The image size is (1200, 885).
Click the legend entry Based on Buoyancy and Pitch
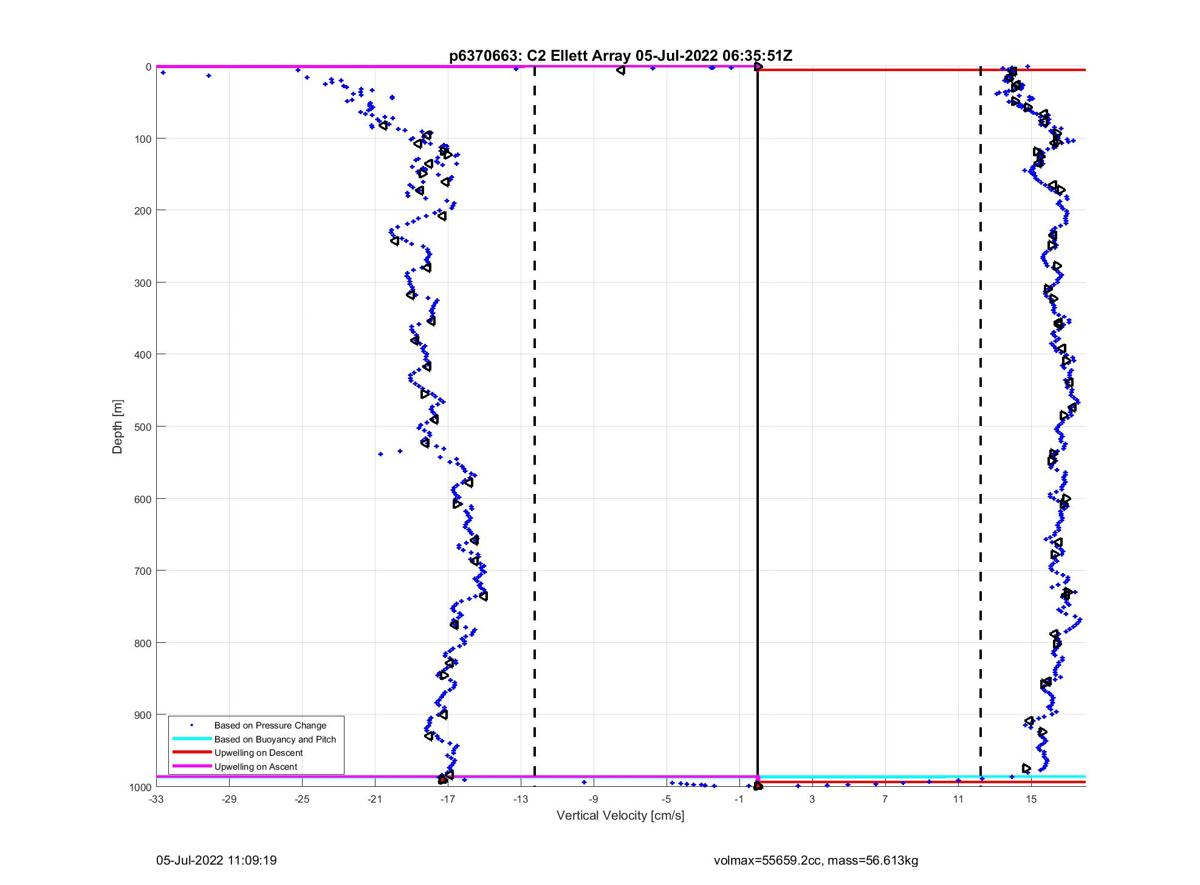275,739
